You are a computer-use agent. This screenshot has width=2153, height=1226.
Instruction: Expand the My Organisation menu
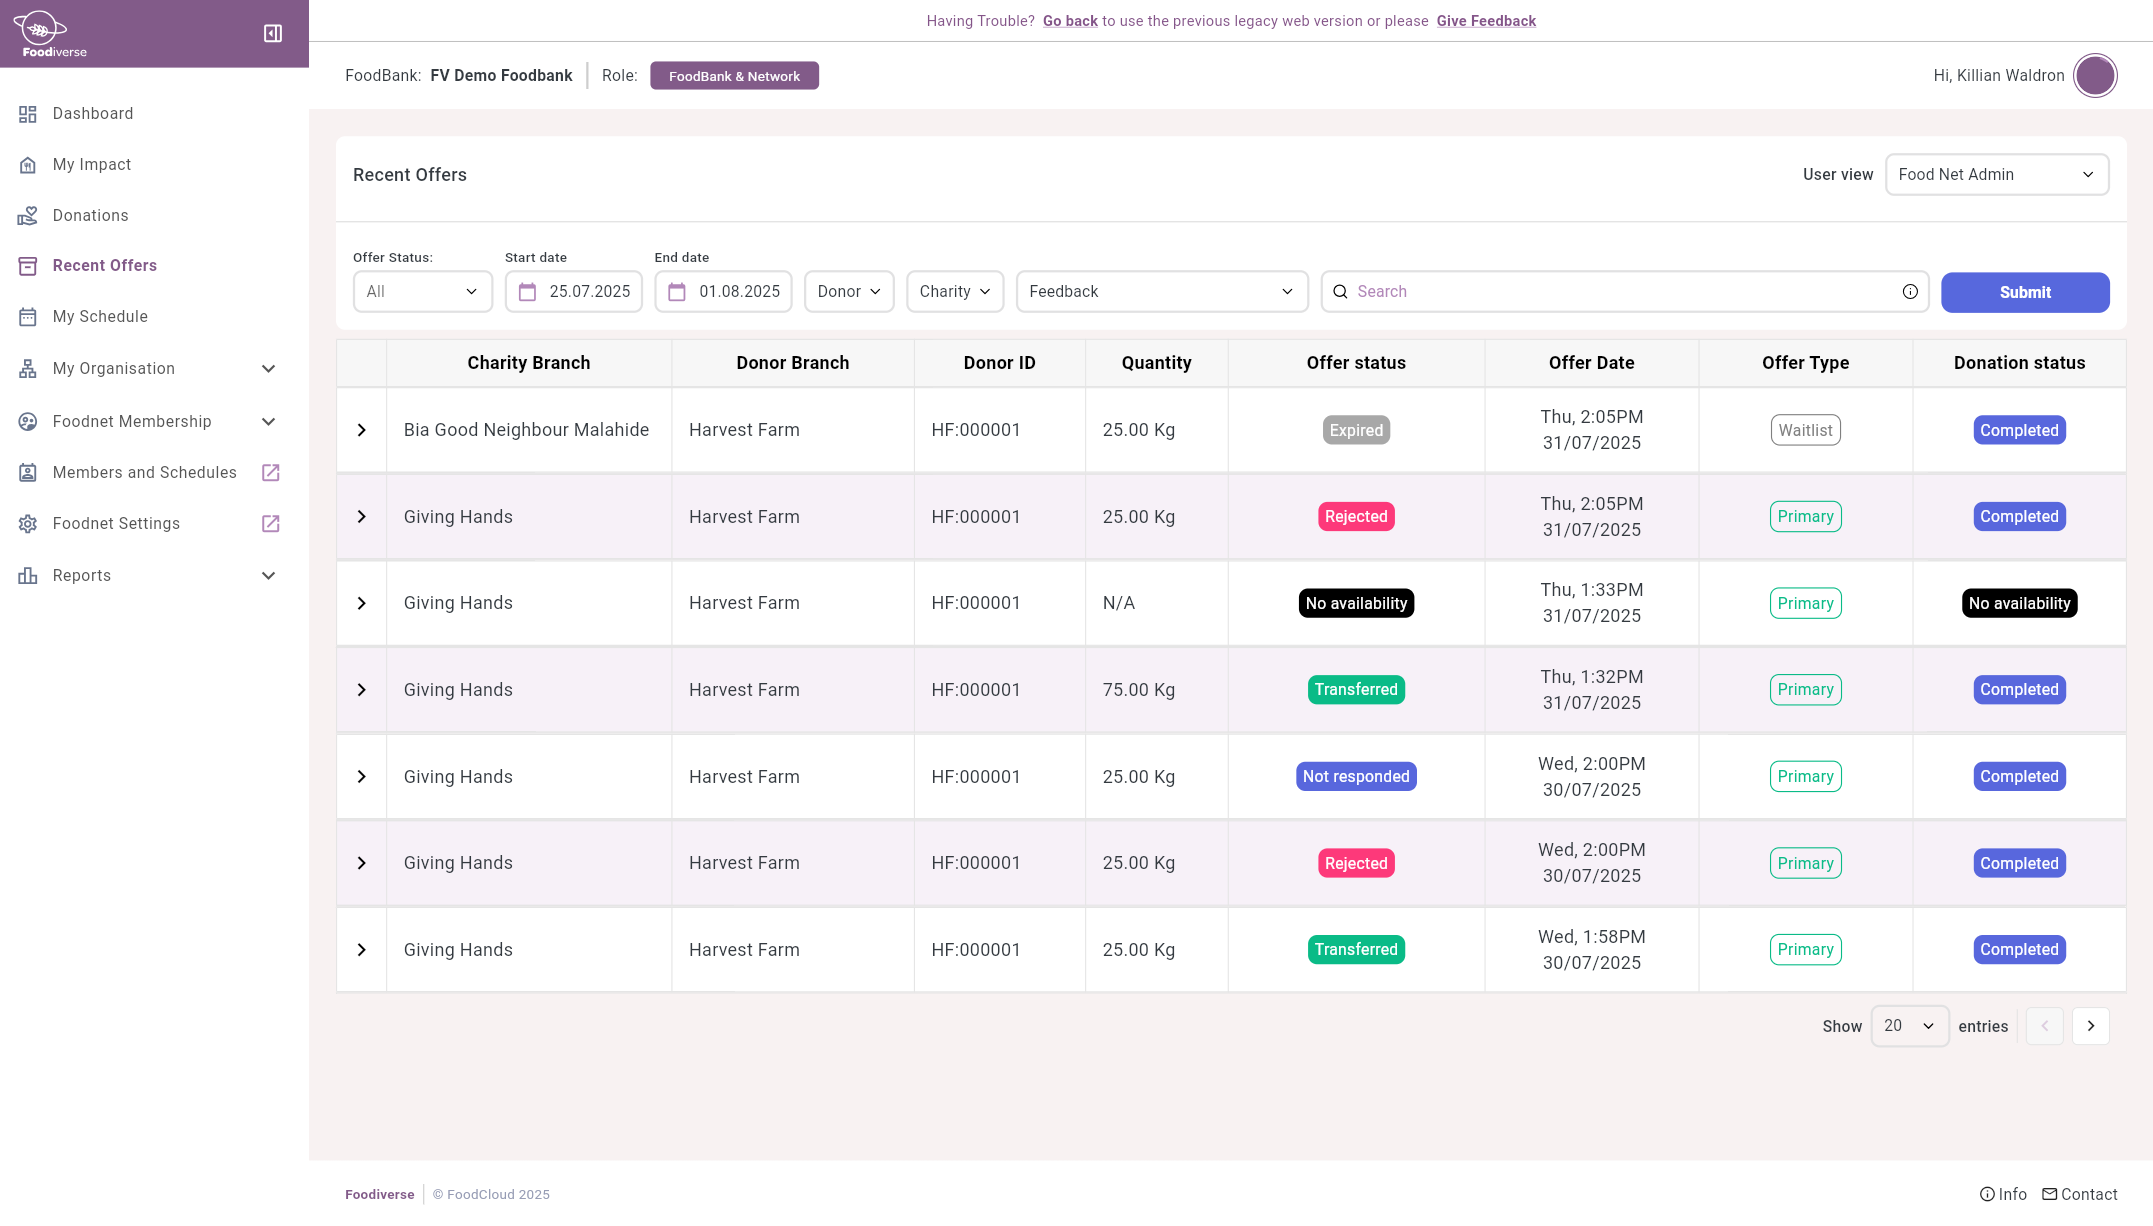(x=268, y=369)
